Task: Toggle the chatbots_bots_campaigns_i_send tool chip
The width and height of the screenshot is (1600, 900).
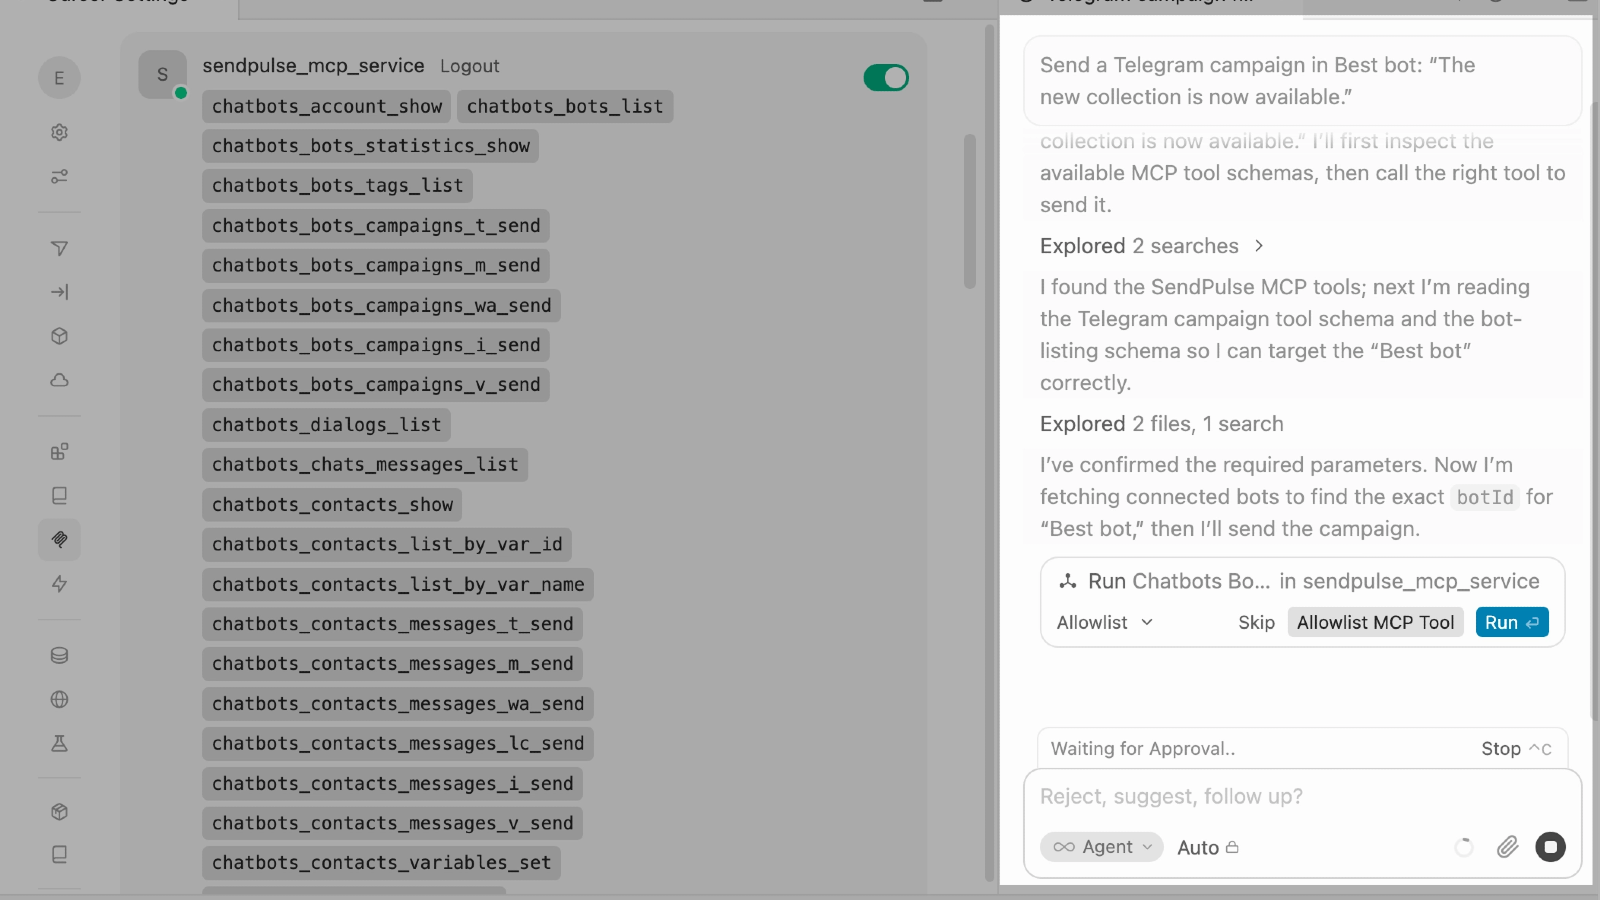Action: 376,345
